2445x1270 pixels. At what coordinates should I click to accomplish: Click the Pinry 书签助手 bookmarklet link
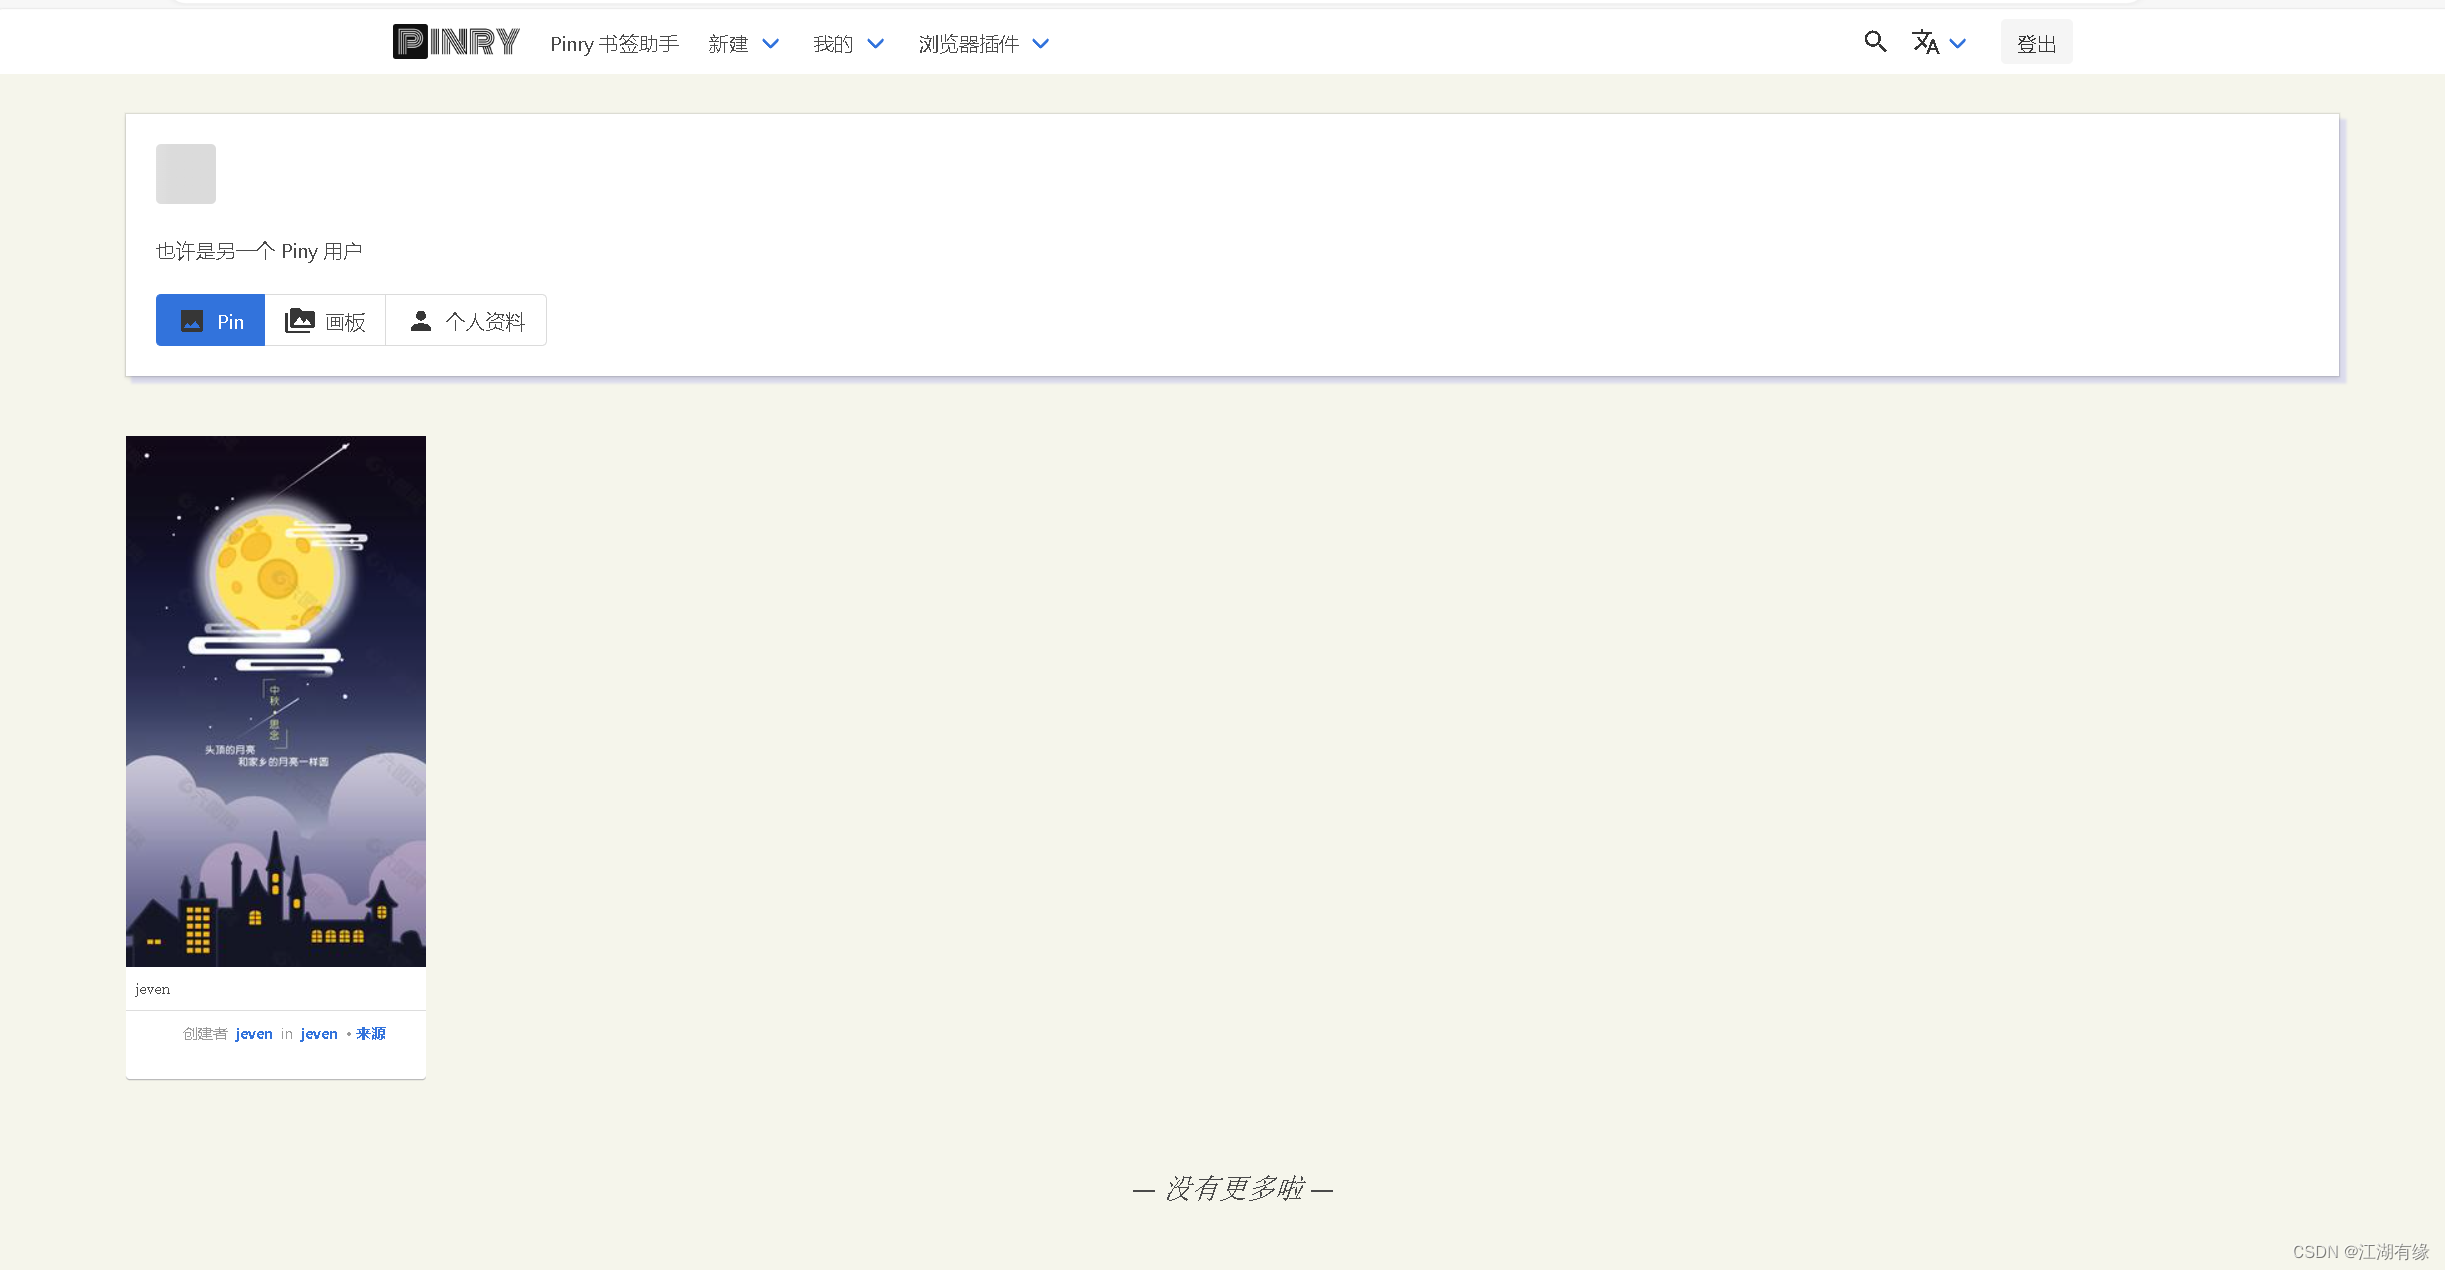pyautogui.click(x=613, y=43)
